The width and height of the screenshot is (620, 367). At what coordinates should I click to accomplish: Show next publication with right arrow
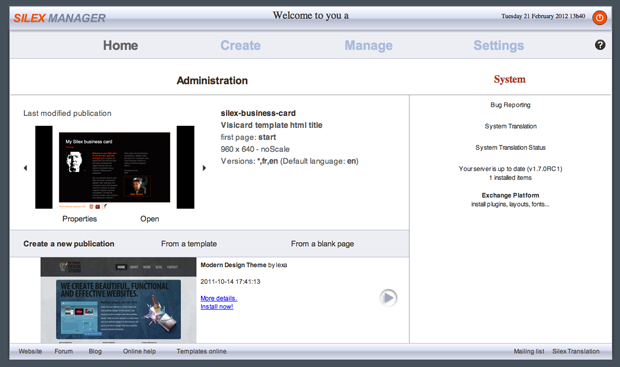point(204,168)
